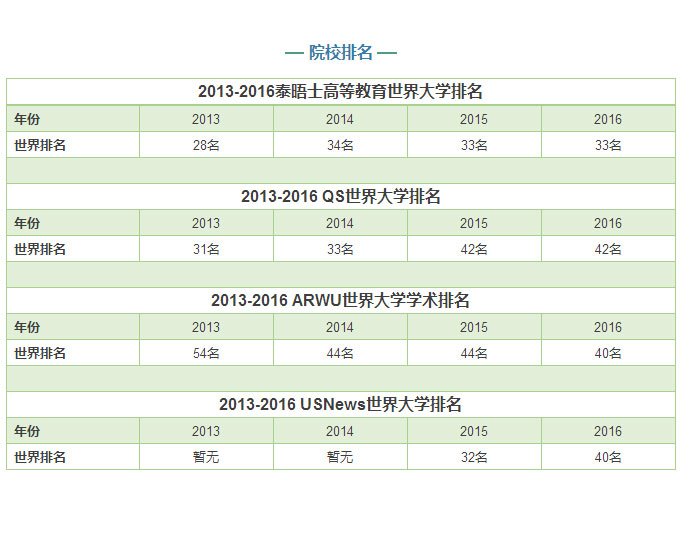Click 2016 year header in 泰晤士 table

[x=608, y=119]
